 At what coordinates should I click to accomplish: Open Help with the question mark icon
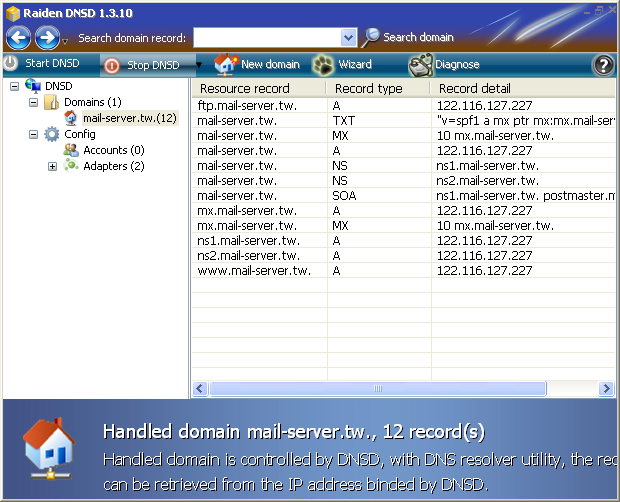pyautogui.click(x=603, y=65)
